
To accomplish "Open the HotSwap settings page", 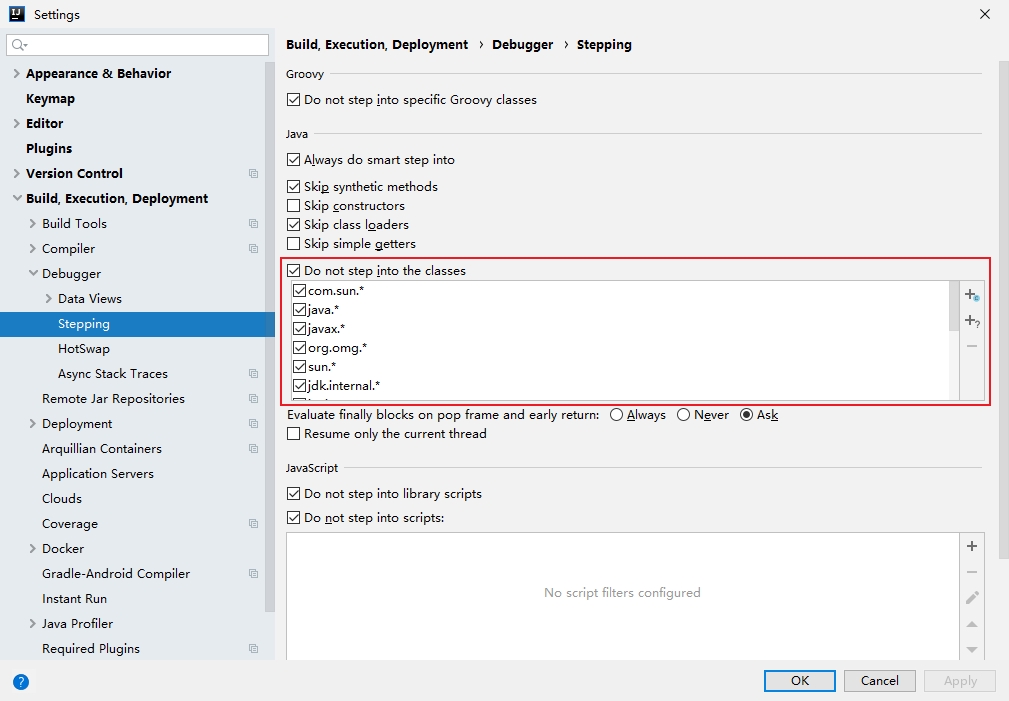I will tap(84, 349).
